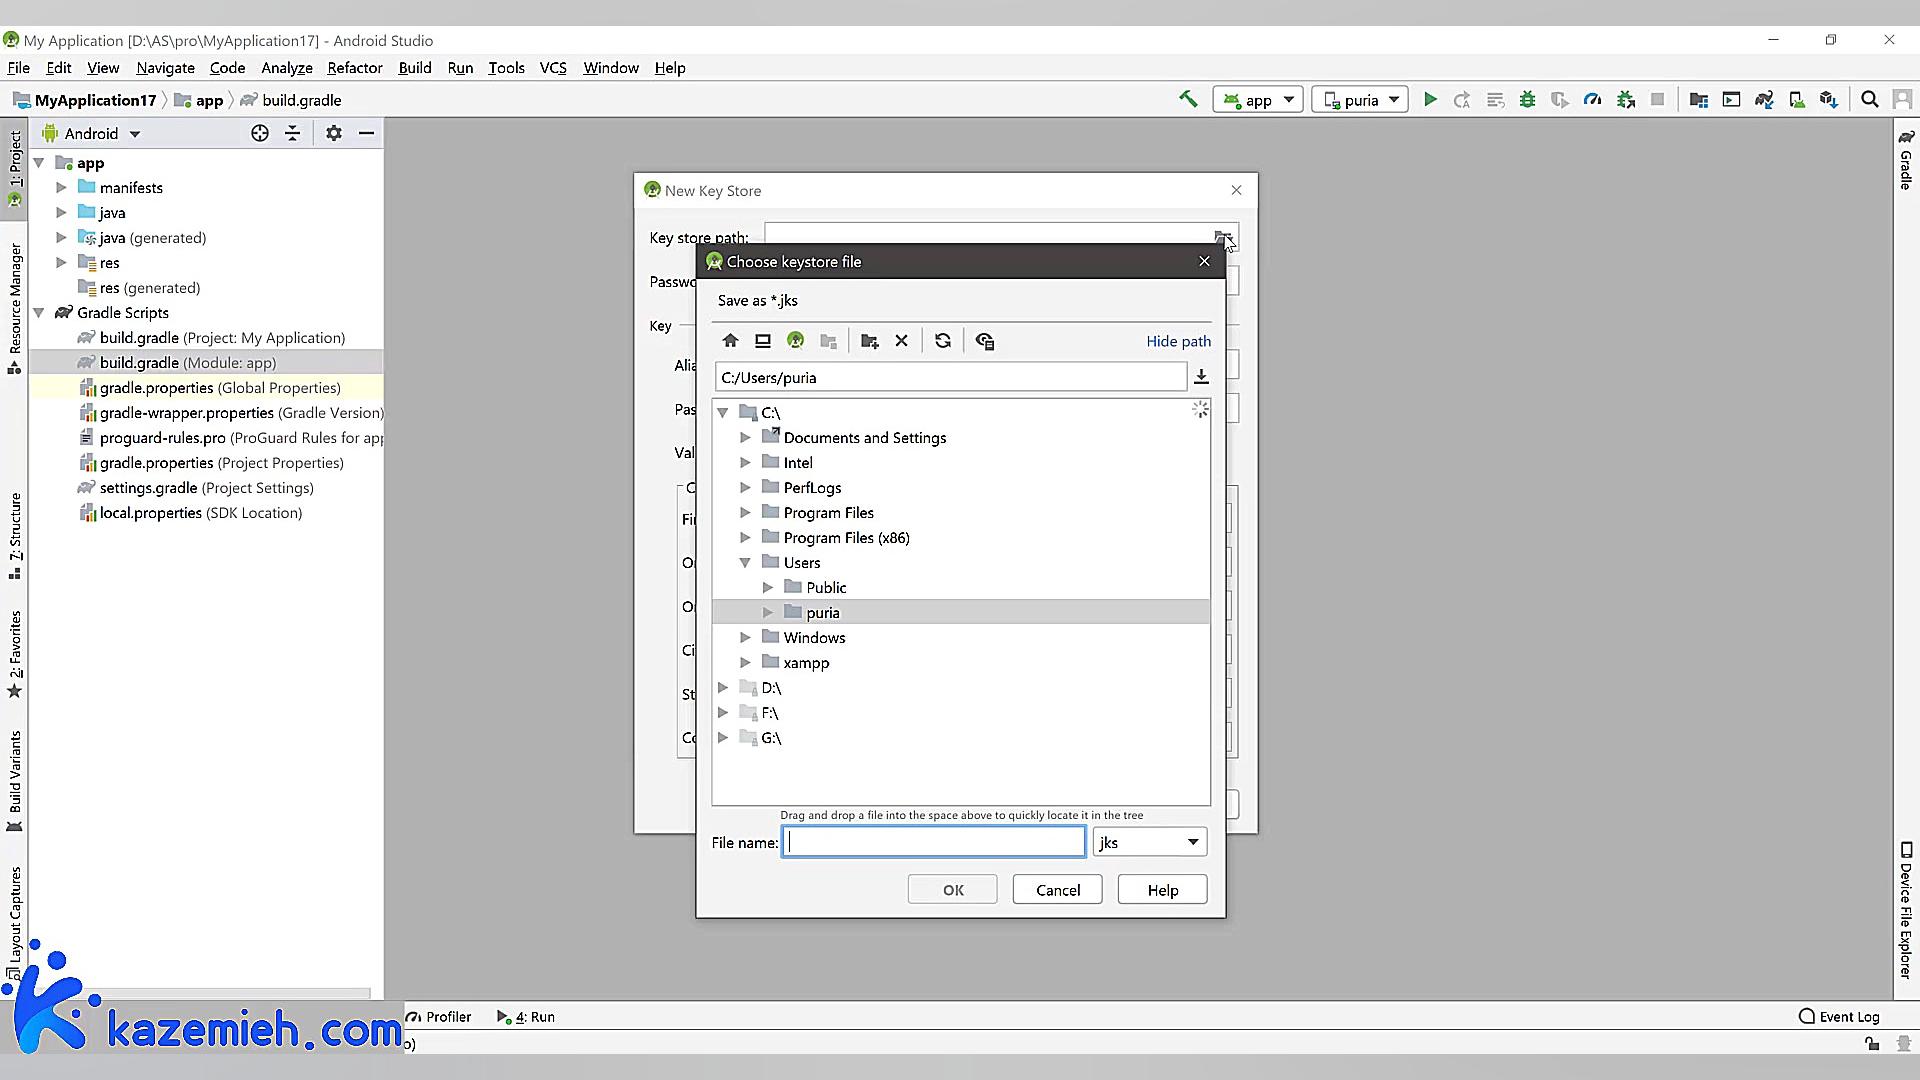1920x1080 pixels.
Task: Hide the Project panel with minus icon
Action: point(367,133)
